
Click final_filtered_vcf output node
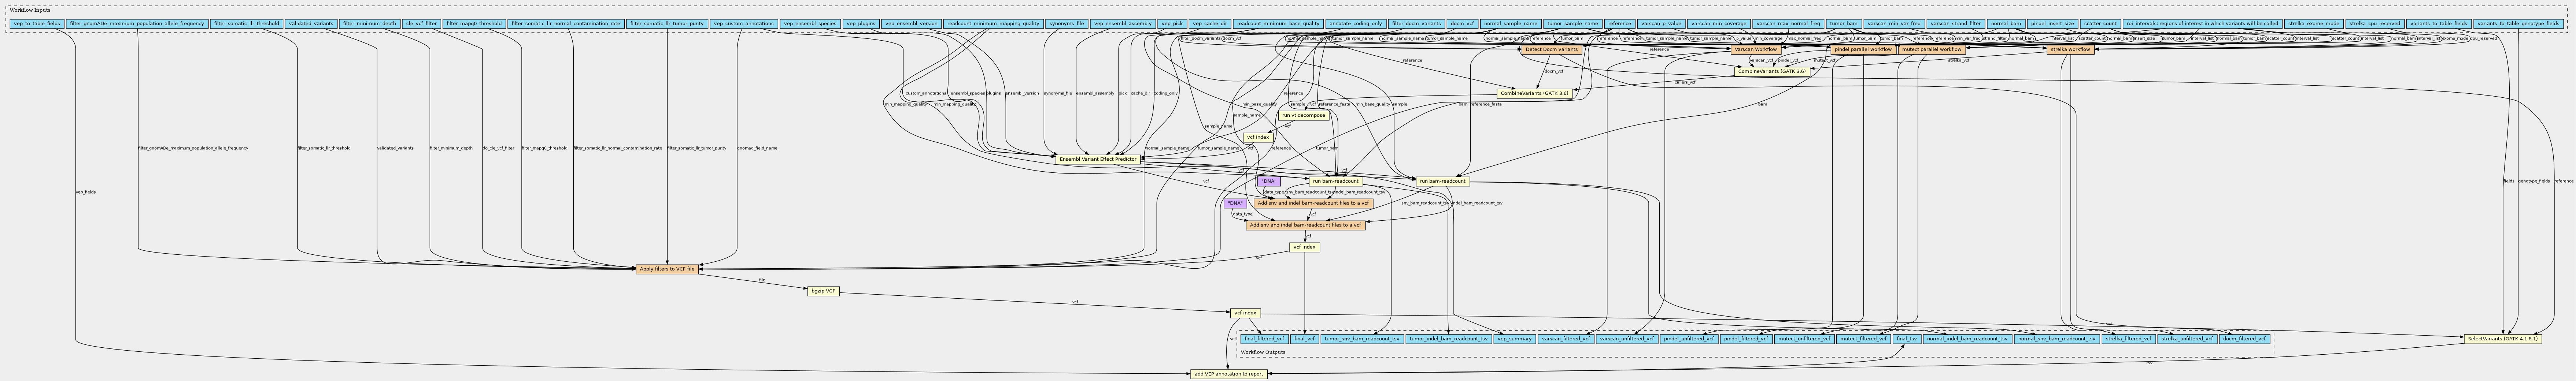click(x=1265, y=339)
